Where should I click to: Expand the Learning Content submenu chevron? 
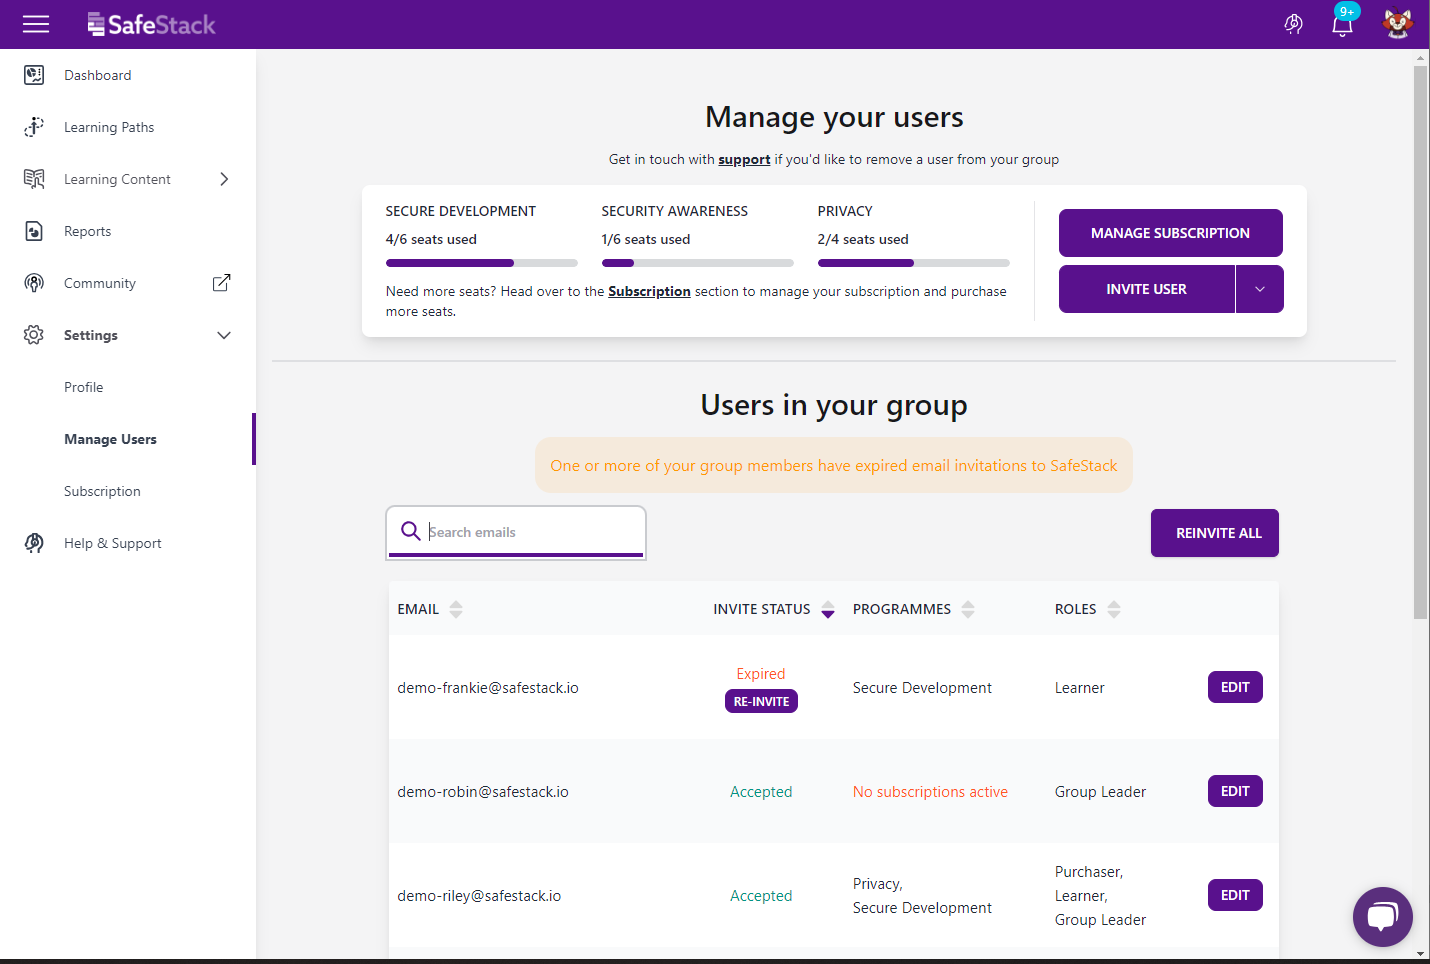[224, 179]
